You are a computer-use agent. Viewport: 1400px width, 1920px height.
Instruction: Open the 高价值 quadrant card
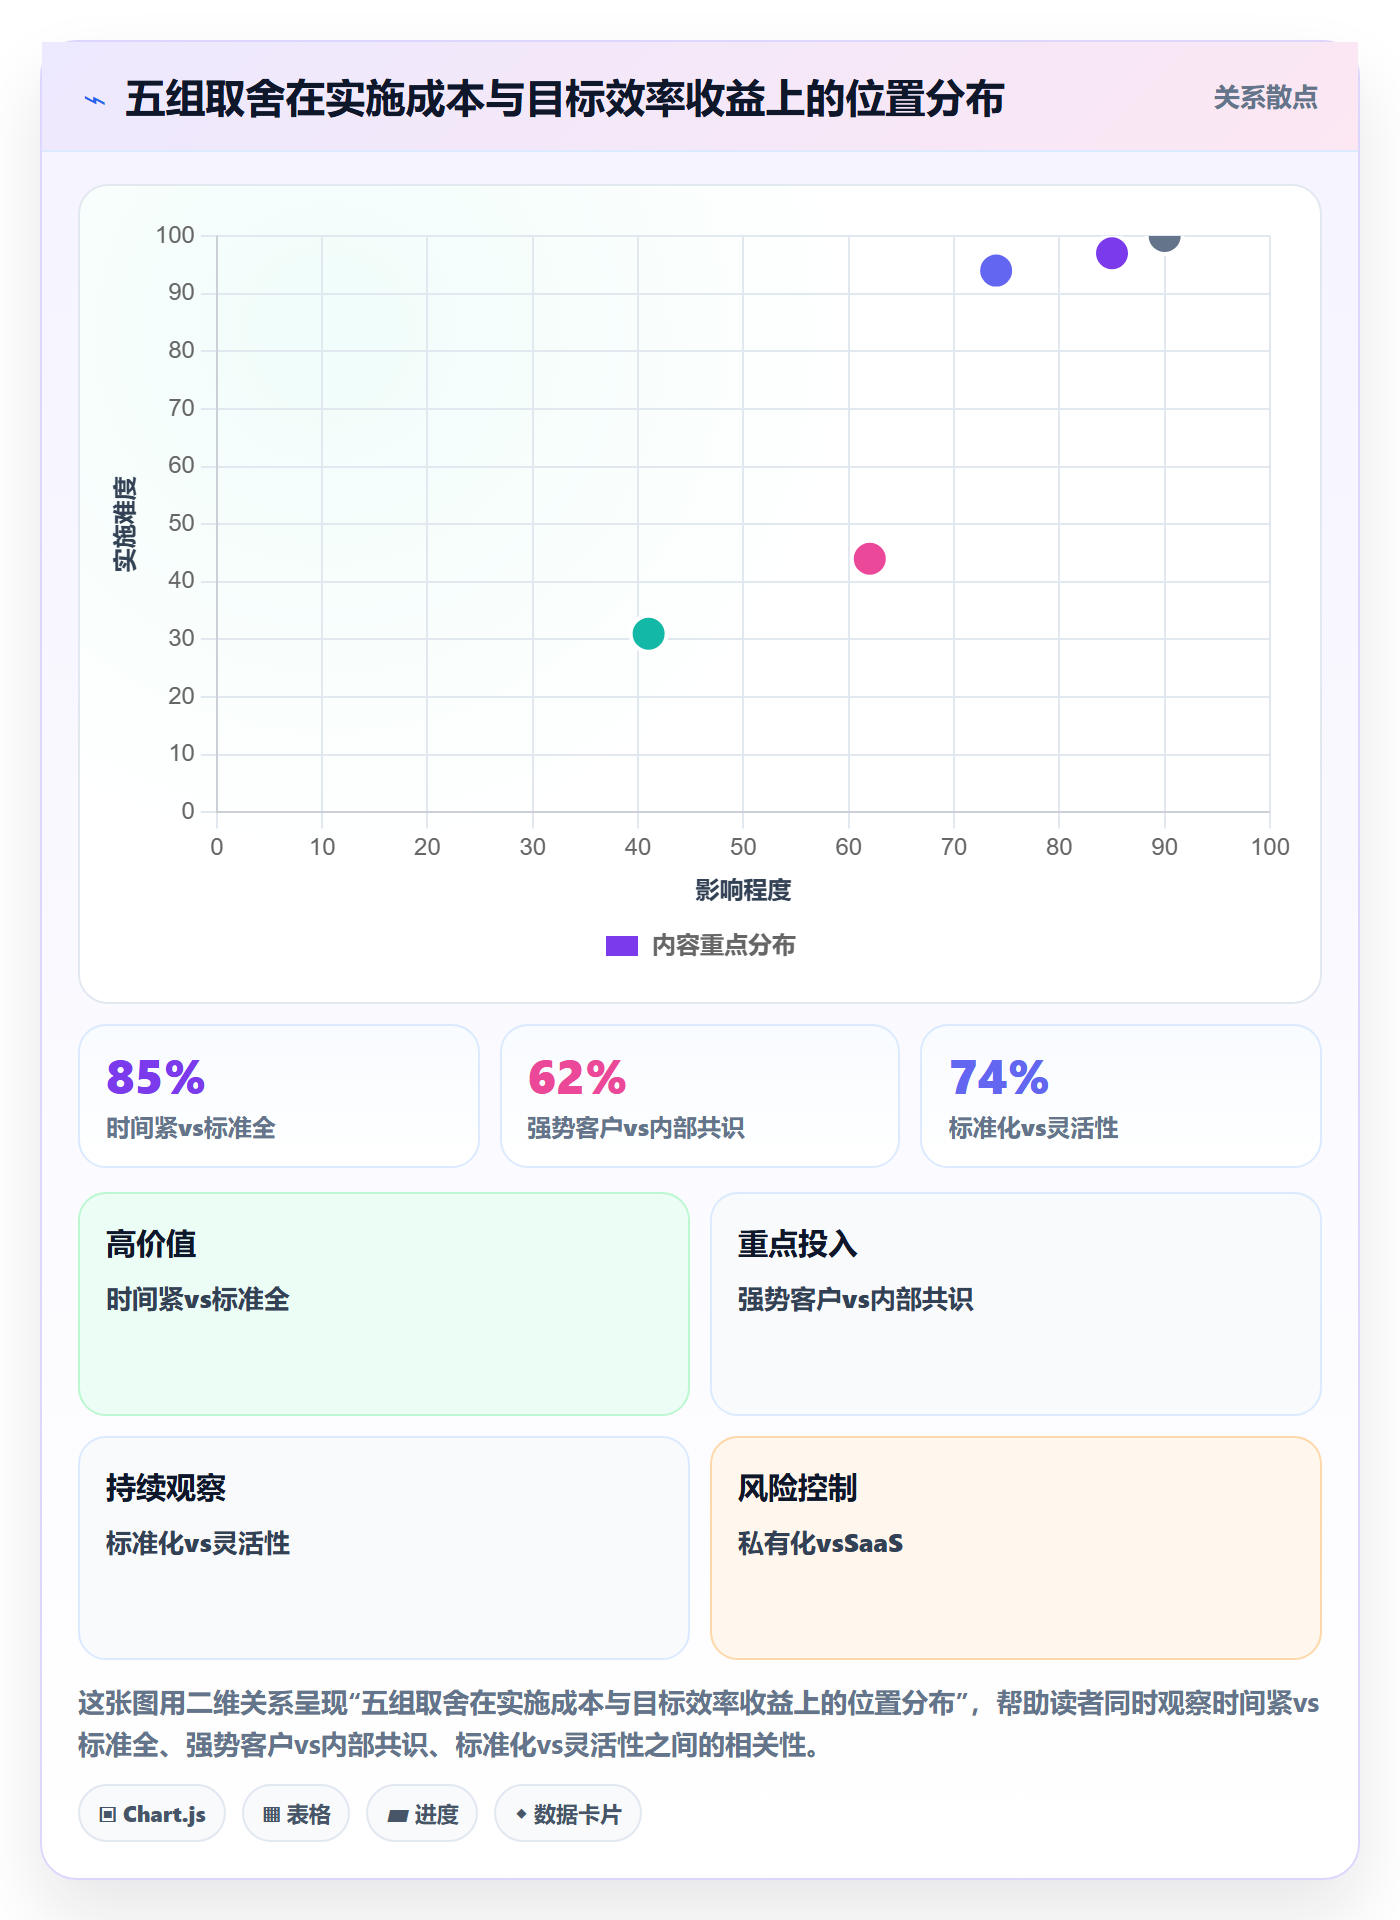(x=384, y=1304)
